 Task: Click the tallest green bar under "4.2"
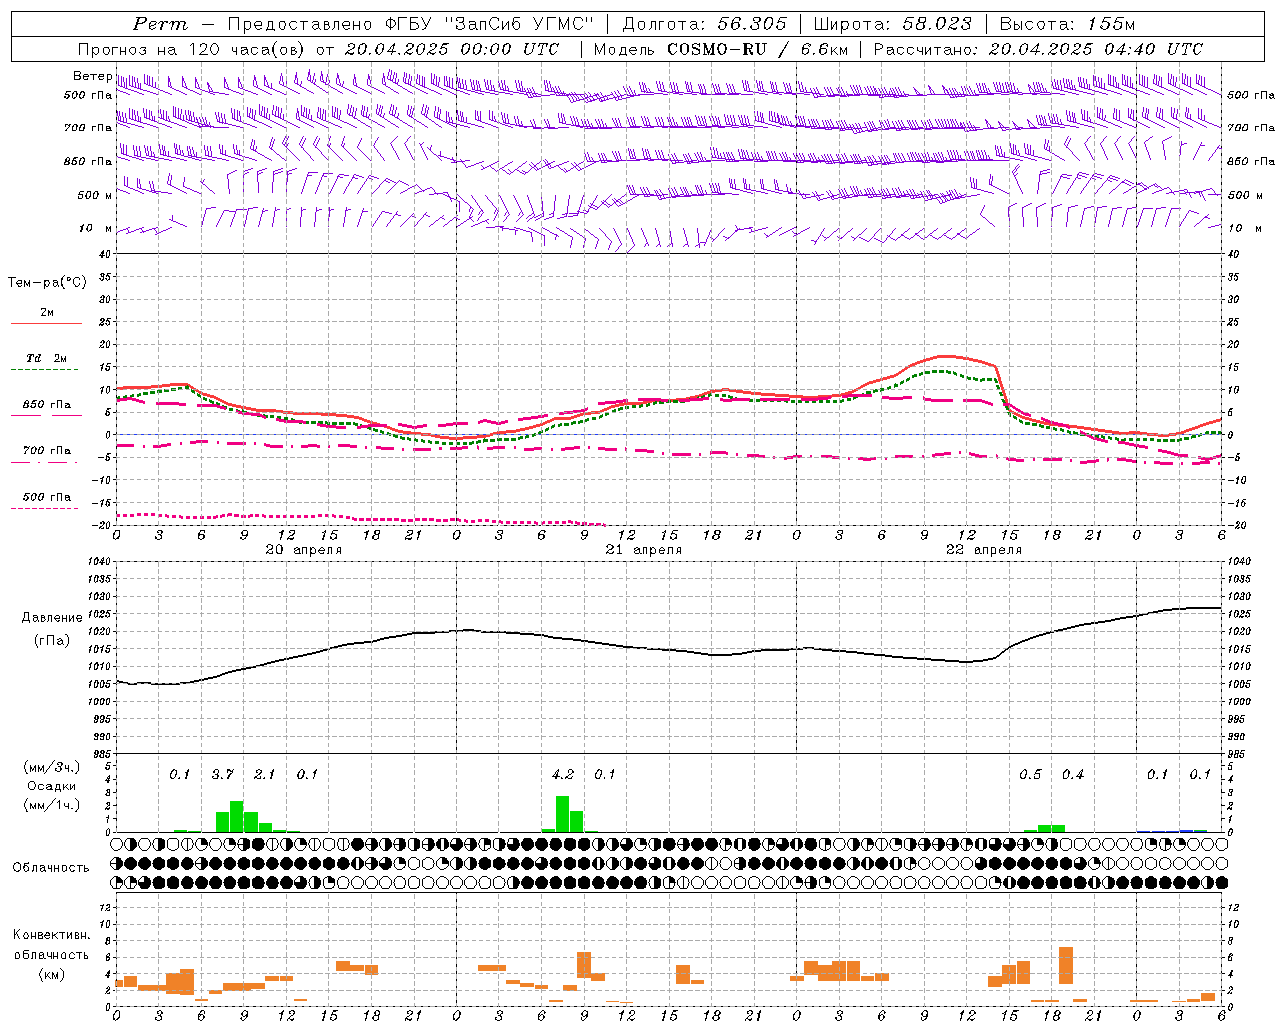tap(563, 814)
